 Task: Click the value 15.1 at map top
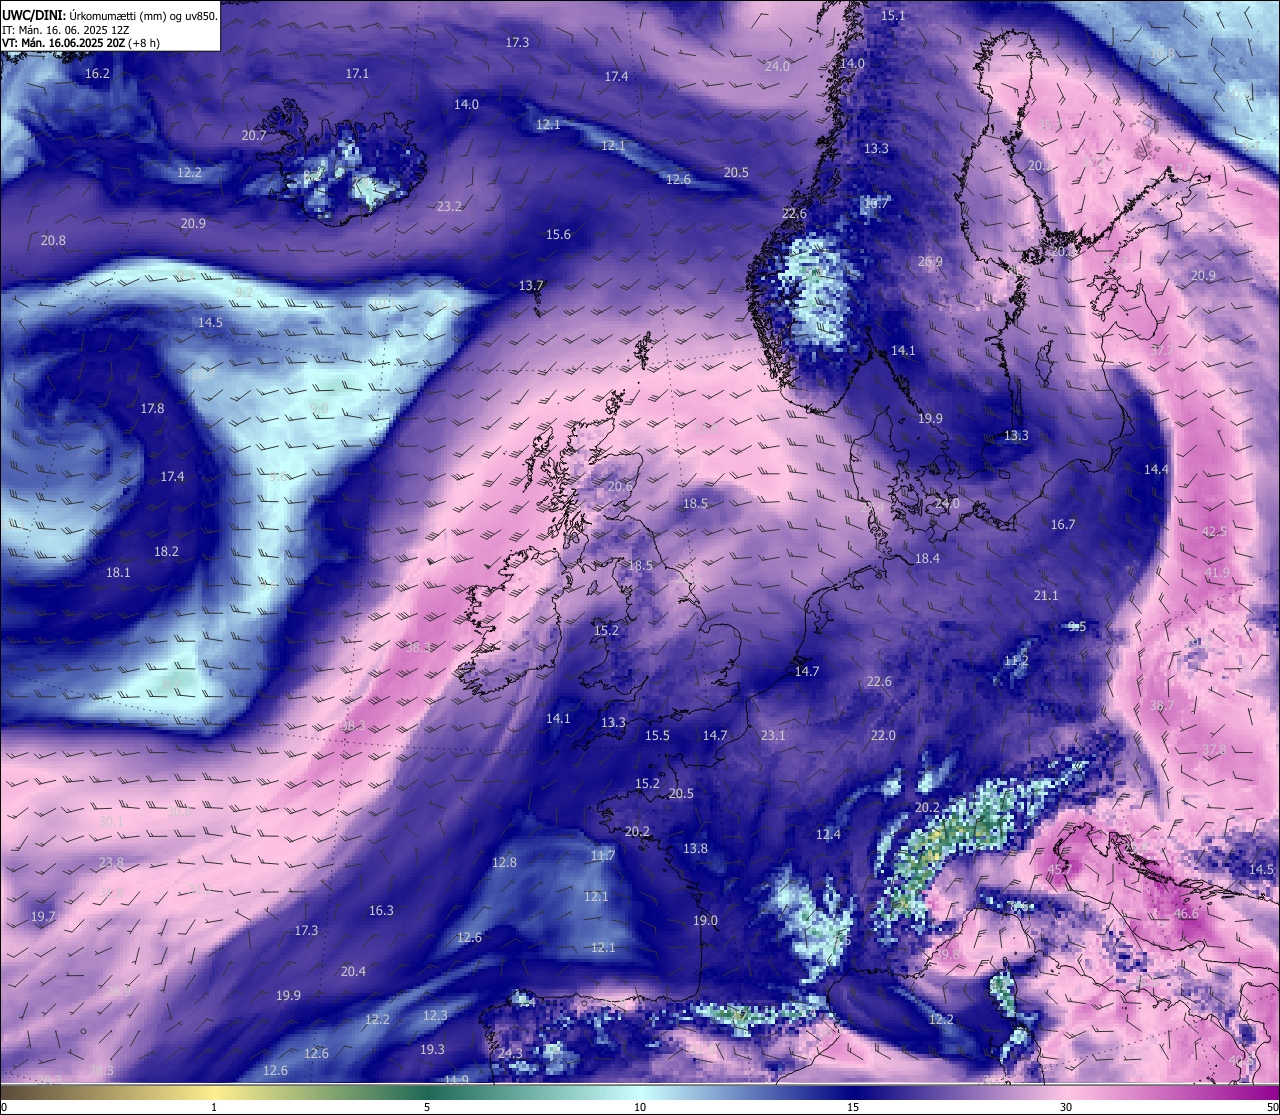coord(893,16)
